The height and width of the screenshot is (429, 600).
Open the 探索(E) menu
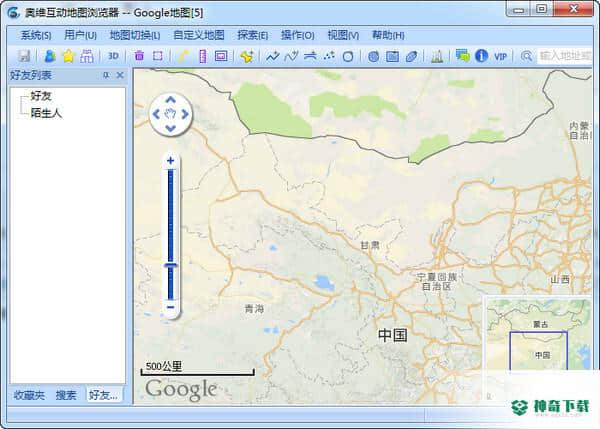[253, 35]
